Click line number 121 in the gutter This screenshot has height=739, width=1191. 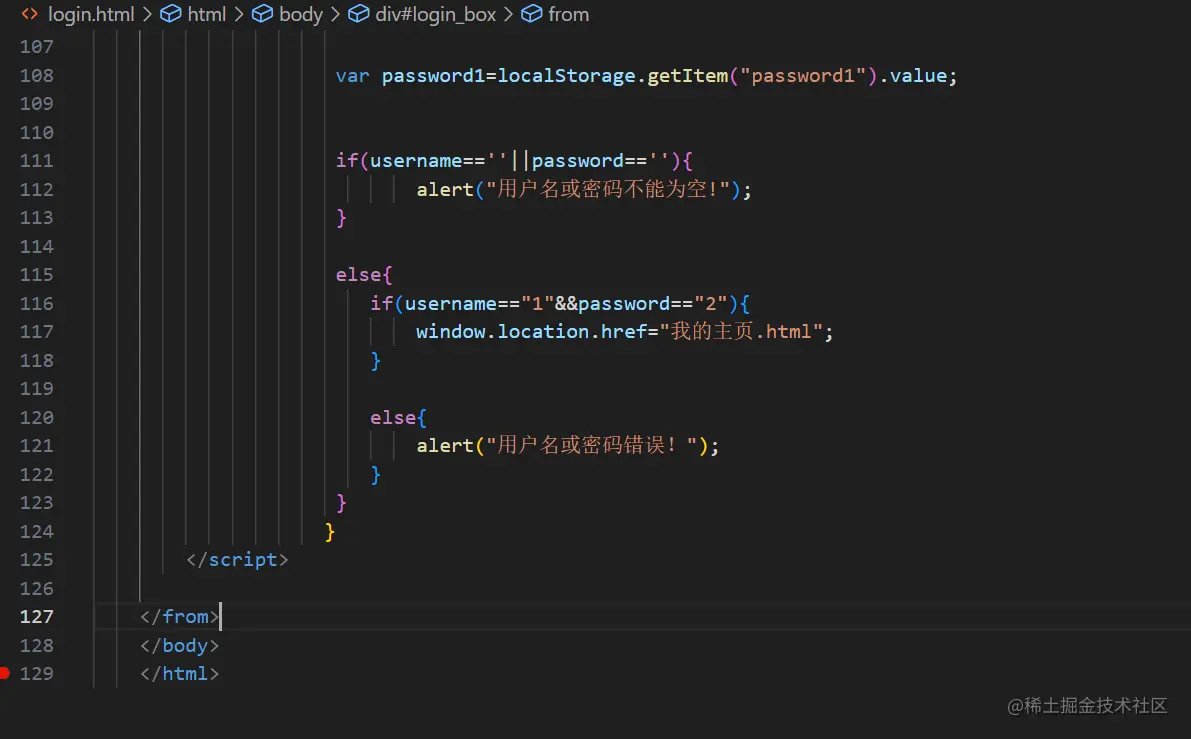36,446
